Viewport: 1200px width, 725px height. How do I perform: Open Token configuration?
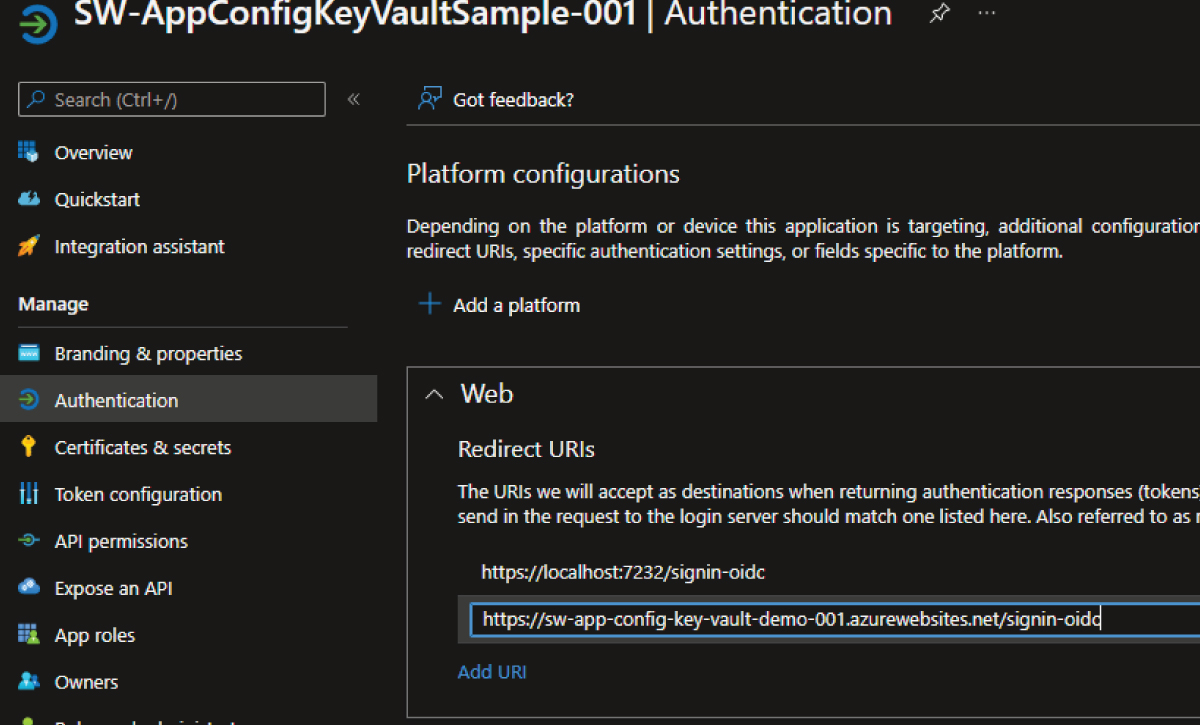click(138, 495)
